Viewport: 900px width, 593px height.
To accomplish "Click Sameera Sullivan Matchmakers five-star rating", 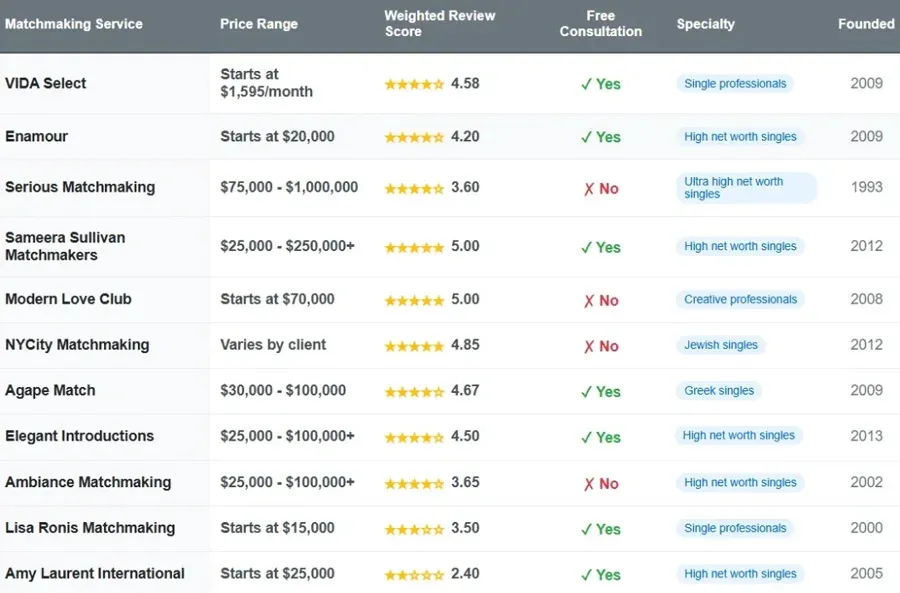I will click(414, 247).
